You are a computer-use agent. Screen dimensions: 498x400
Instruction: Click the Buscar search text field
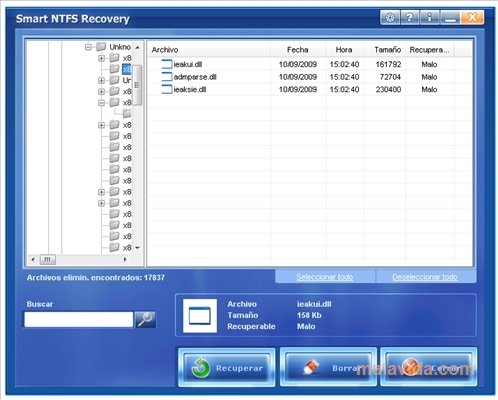[x=79, y=319]
